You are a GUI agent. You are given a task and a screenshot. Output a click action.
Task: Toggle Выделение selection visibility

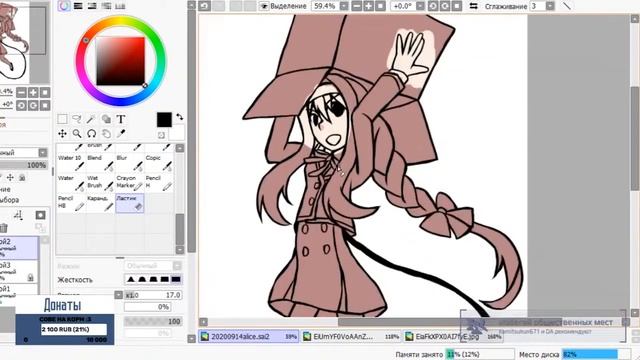click(264, 6)
